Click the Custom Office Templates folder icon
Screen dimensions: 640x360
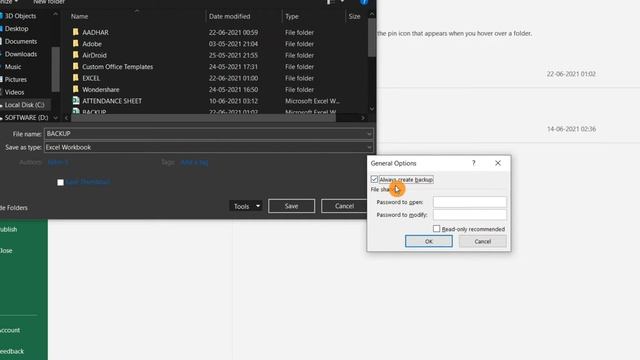click(76, 66)
